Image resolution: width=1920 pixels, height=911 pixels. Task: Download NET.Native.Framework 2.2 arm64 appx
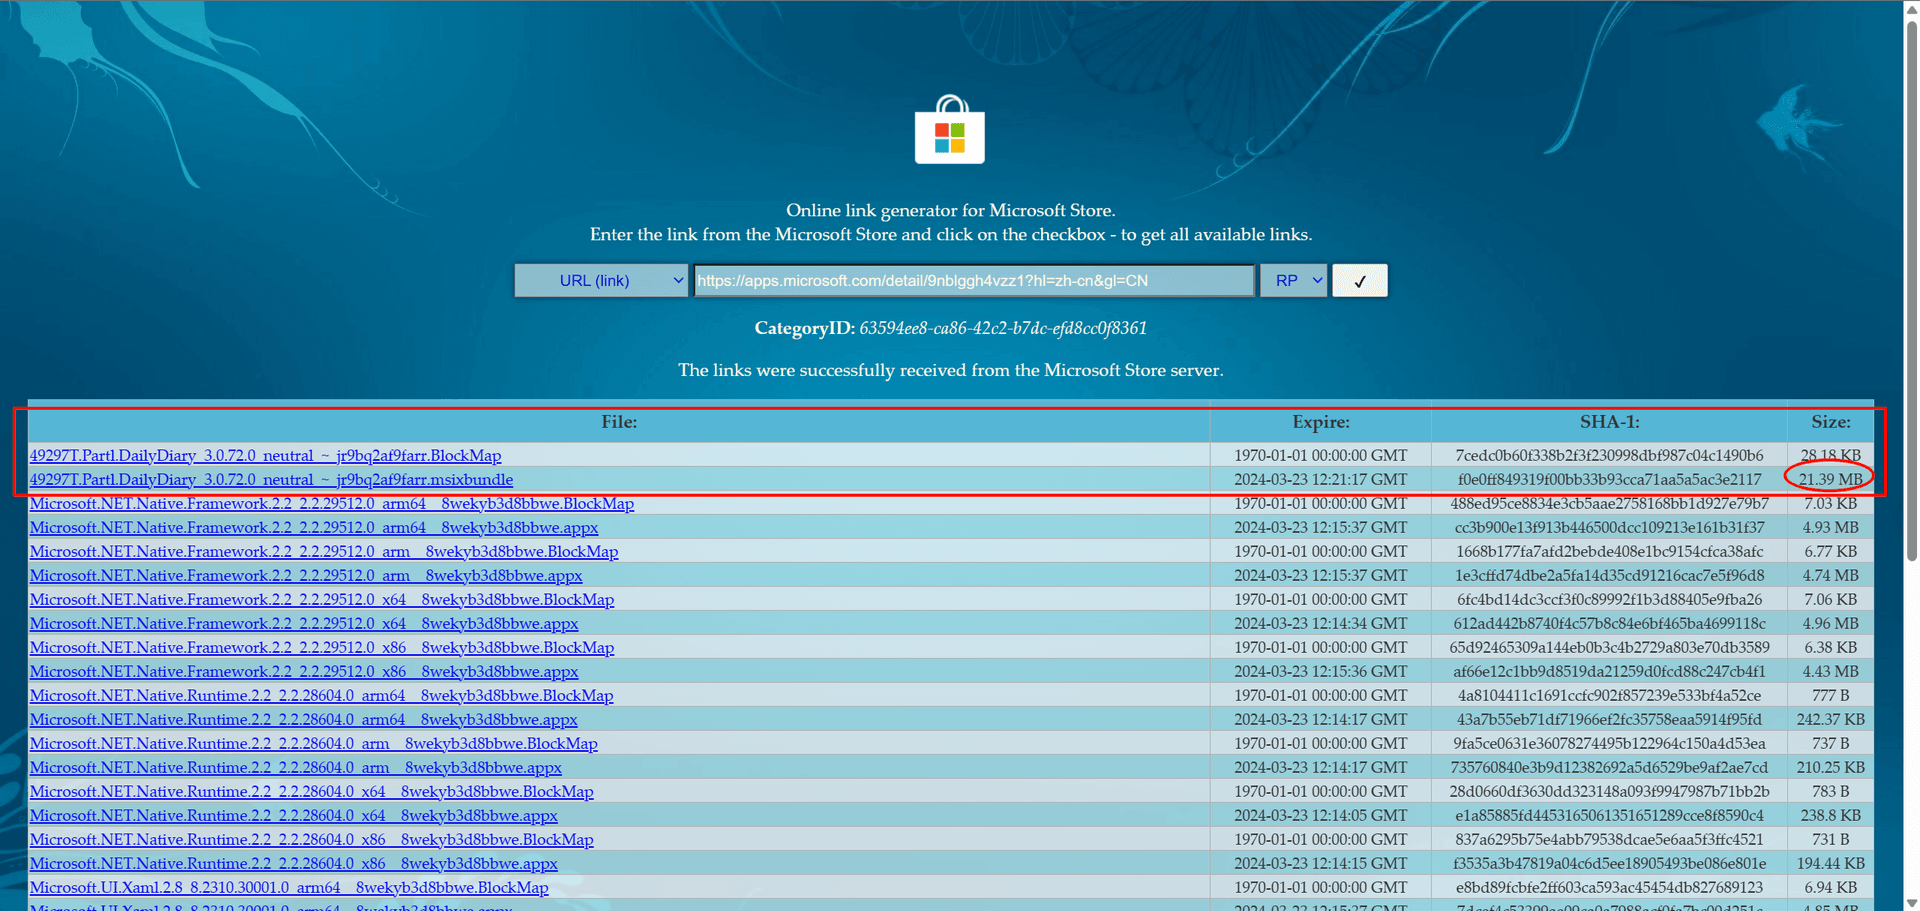[x=314, y=528]
